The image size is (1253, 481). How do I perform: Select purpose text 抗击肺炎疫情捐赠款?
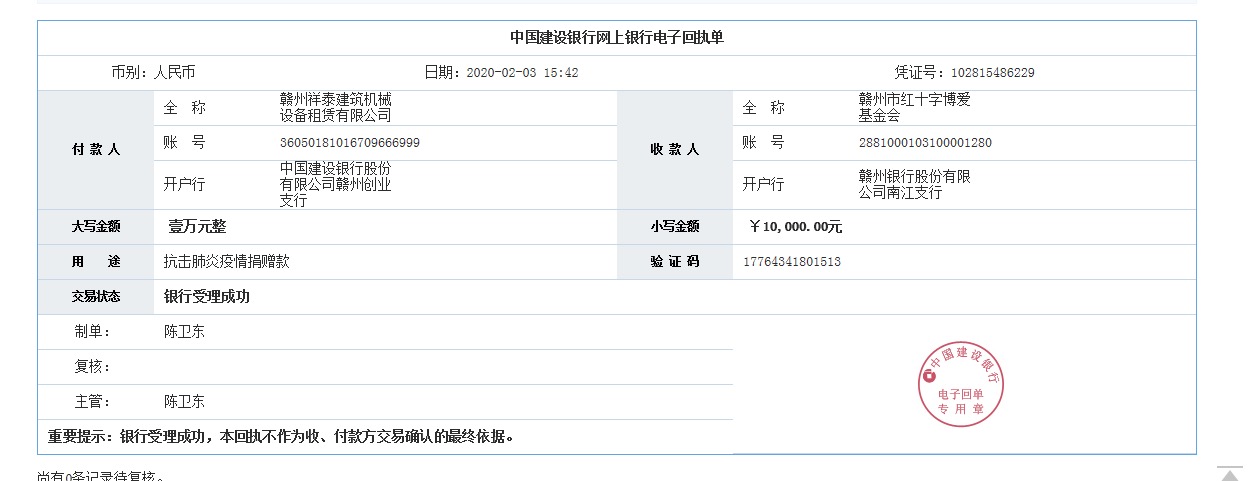coord(227,262)
